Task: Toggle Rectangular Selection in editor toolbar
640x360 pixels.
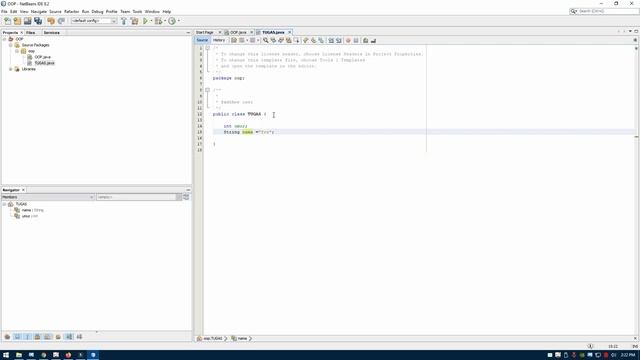Action: click(x=297, y=40)
